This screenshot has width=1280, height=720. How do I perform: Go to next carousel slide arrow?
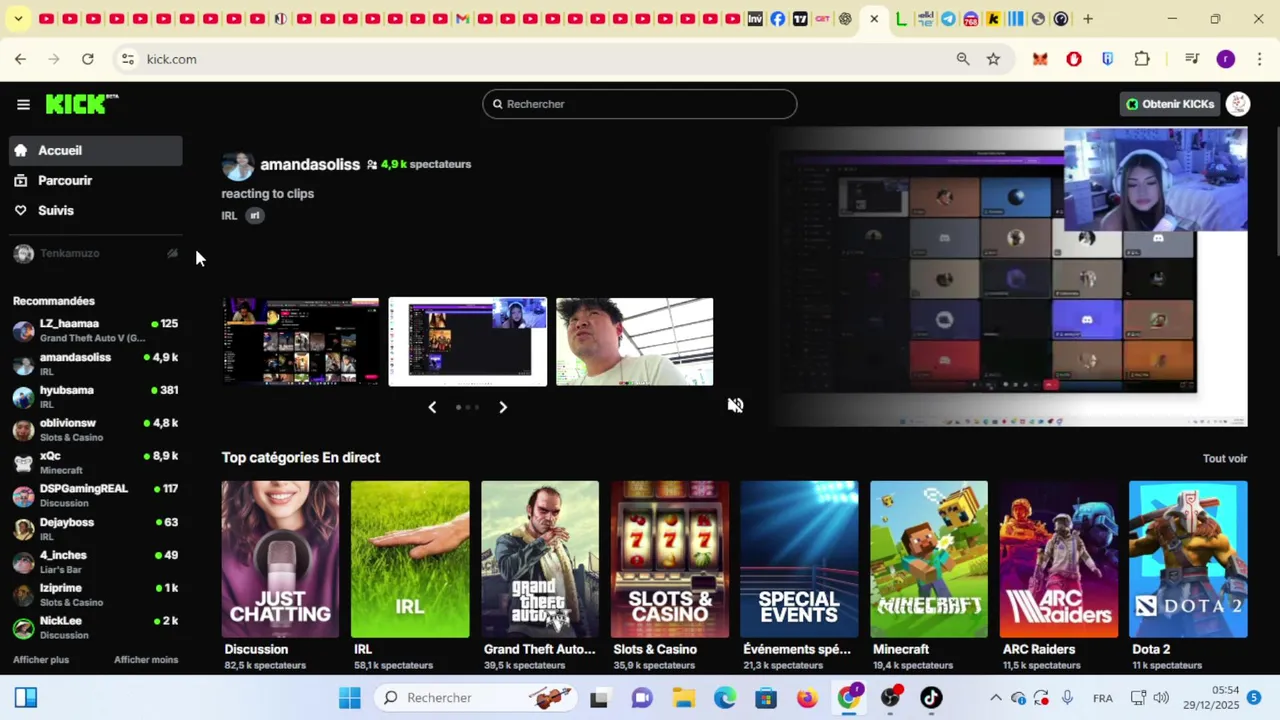(x=503, y=407)
